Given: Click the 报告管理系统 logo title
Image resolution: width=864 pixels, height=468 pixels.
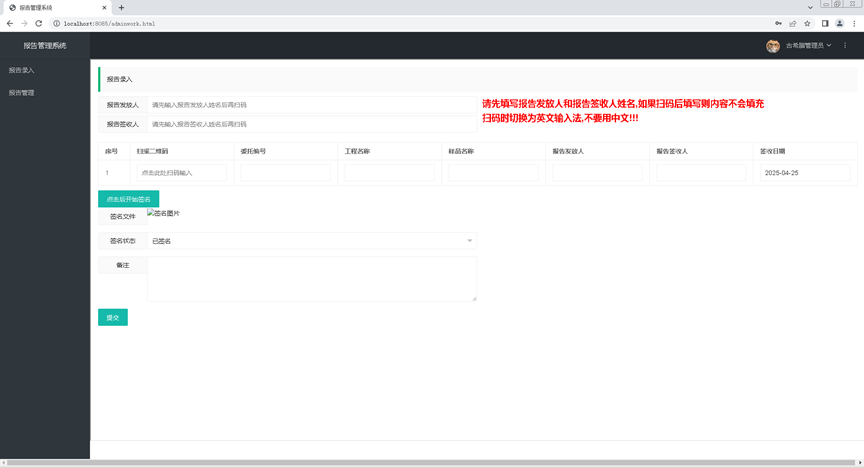Looking at the screenshot, I should 45,46.
